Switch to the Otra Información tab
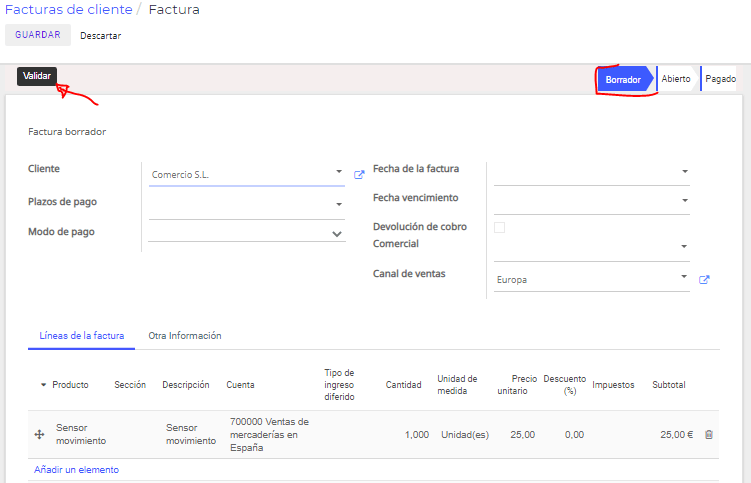Screen dimensions: 751x483 coord(185,336)
